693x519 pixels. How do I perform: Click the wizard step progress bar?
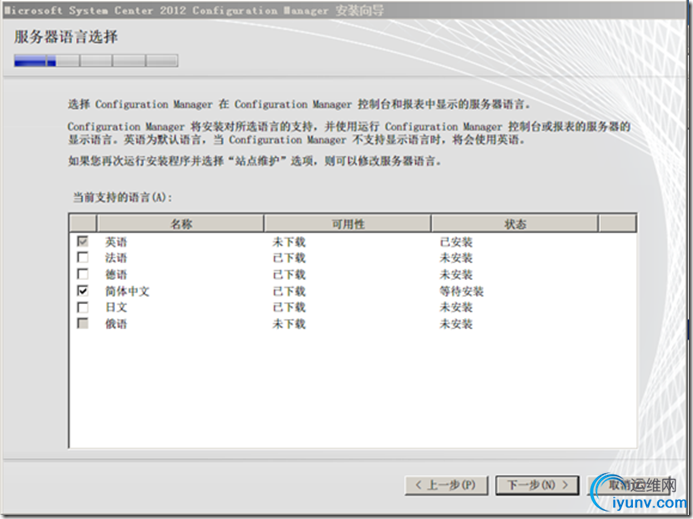(x=96, y=61)
